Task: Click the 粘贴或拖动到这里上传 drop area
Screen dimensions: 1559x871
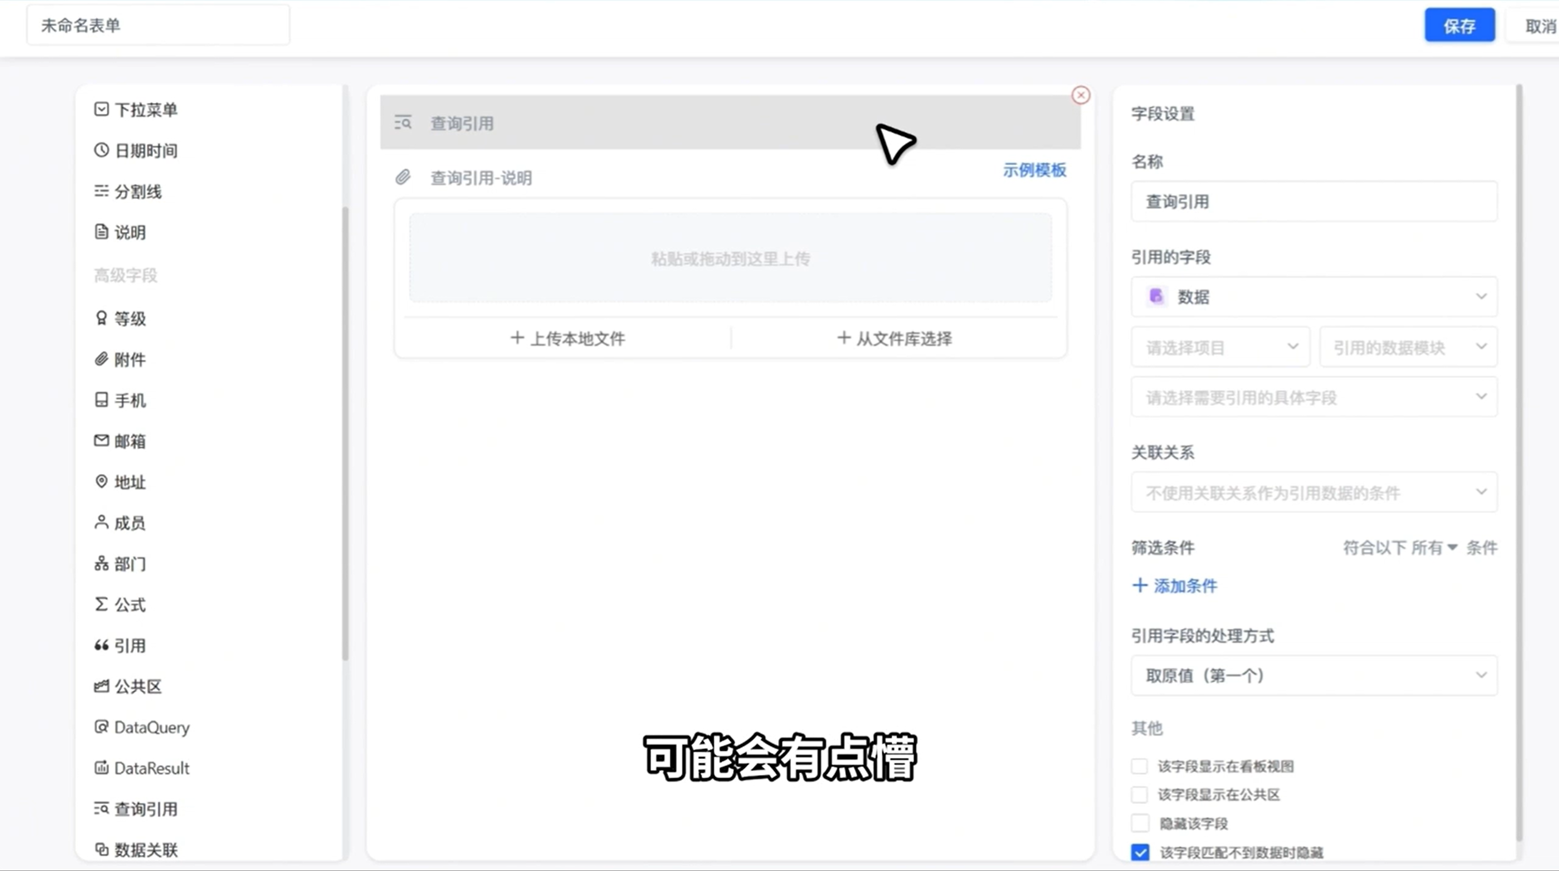Action: [x=730, y=258]
